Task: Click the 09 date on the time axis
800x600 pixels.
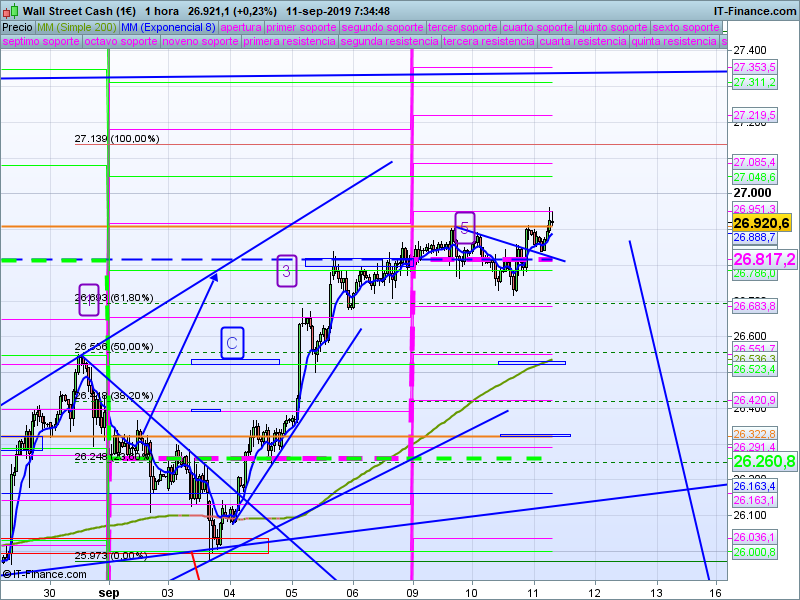Action: [412, 591]
